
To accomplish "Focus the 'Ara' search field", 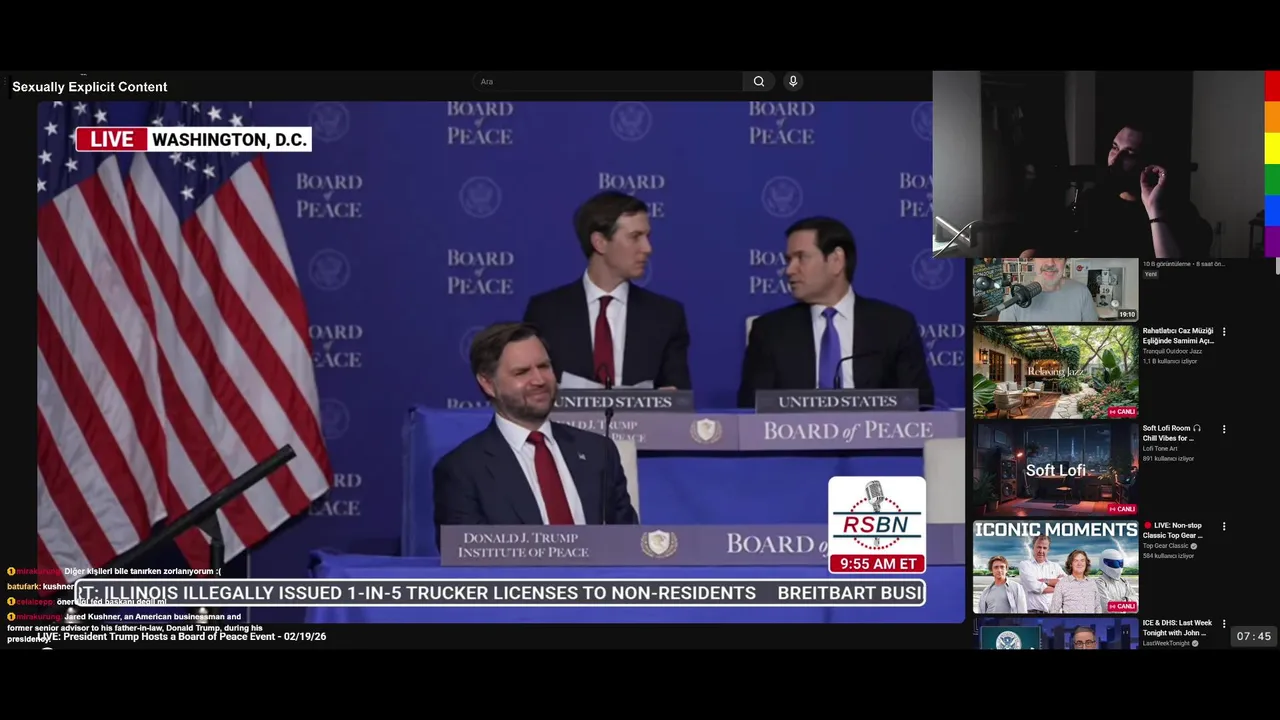I will [608, 82].
